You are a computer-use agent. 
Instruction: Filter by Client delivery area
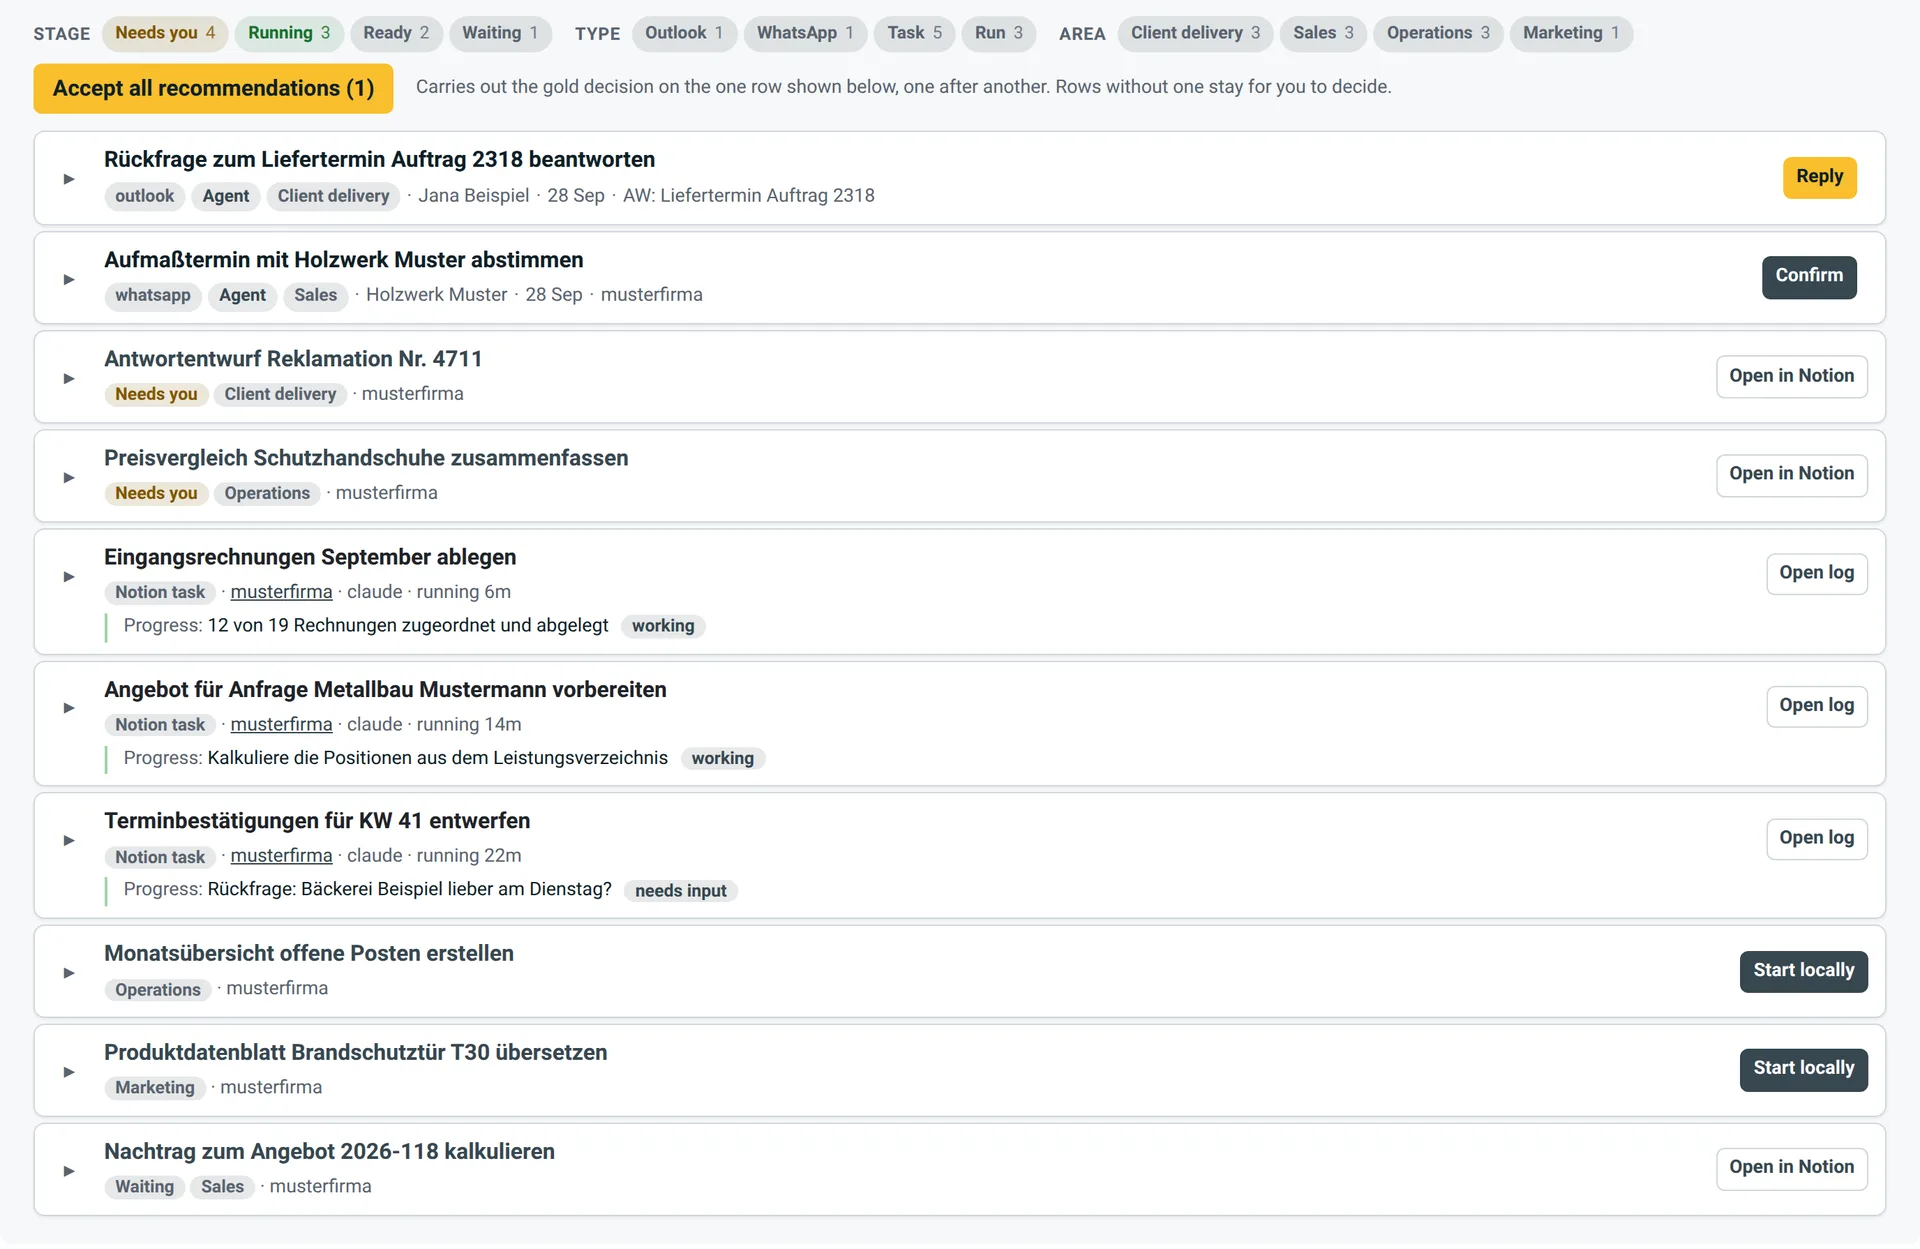[1195, 33]
